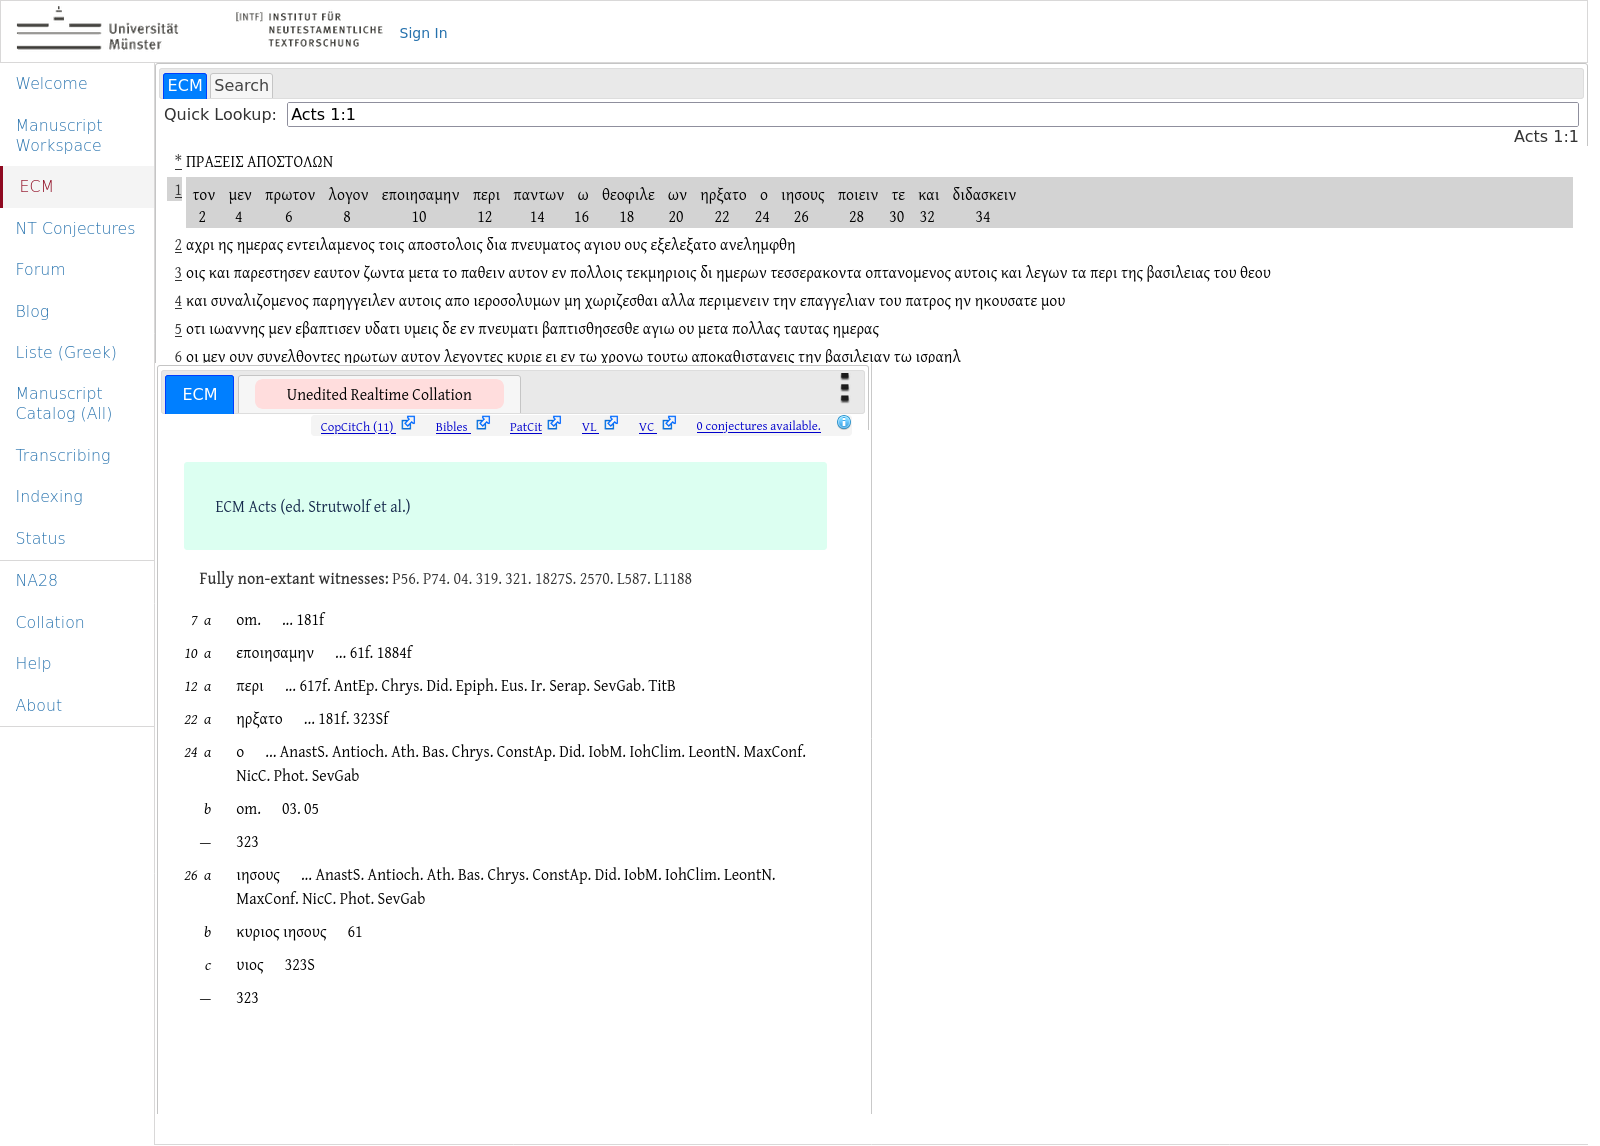Open Help in the sidebar
This screenshot has width=1600, height=1146.
coord(33,664)
